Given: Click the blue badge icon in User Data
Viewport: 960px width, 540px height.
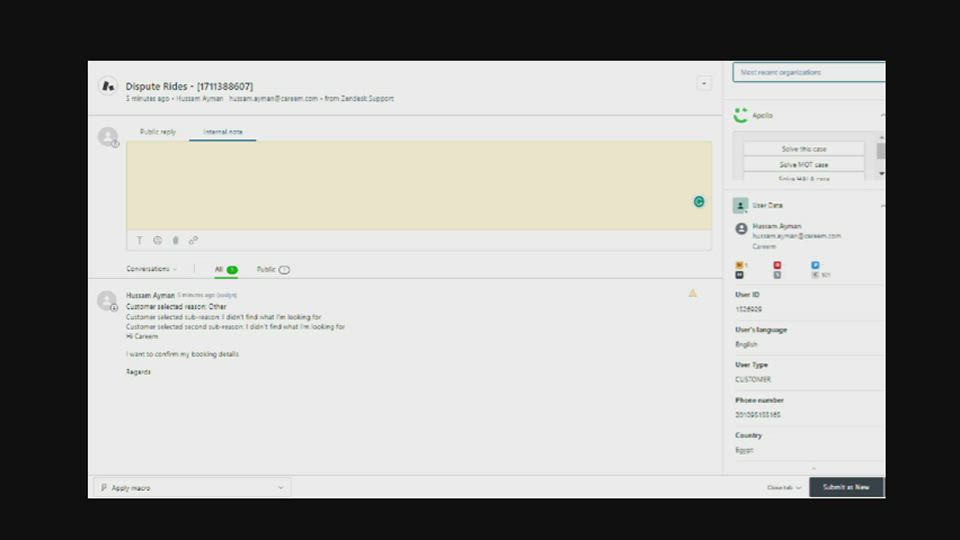Looking at the screenshot, I should tap(815, 265).
